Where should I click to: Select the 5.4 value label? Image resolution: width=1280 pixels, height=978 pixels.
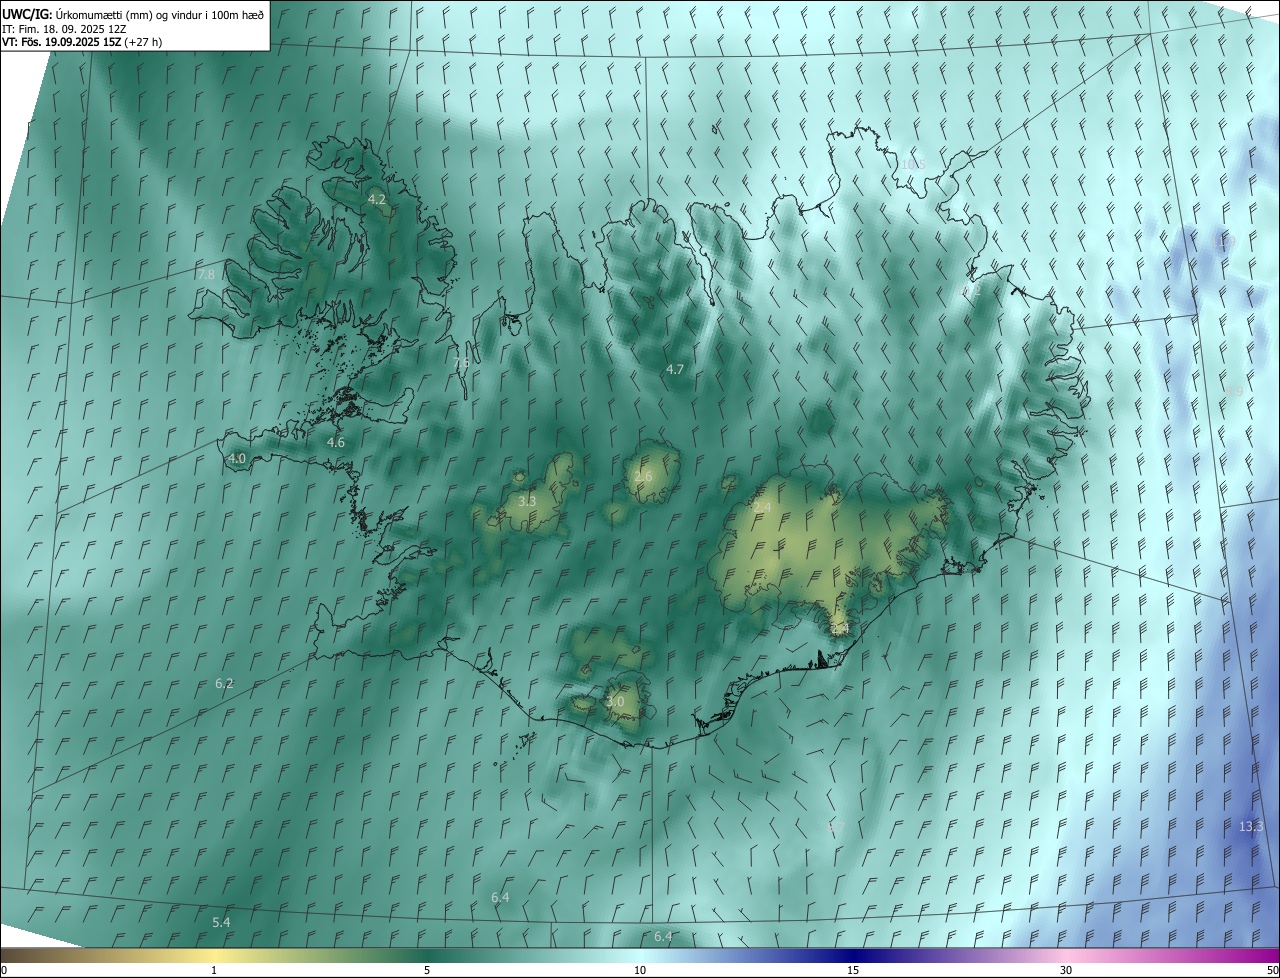(x=222, y=922)
